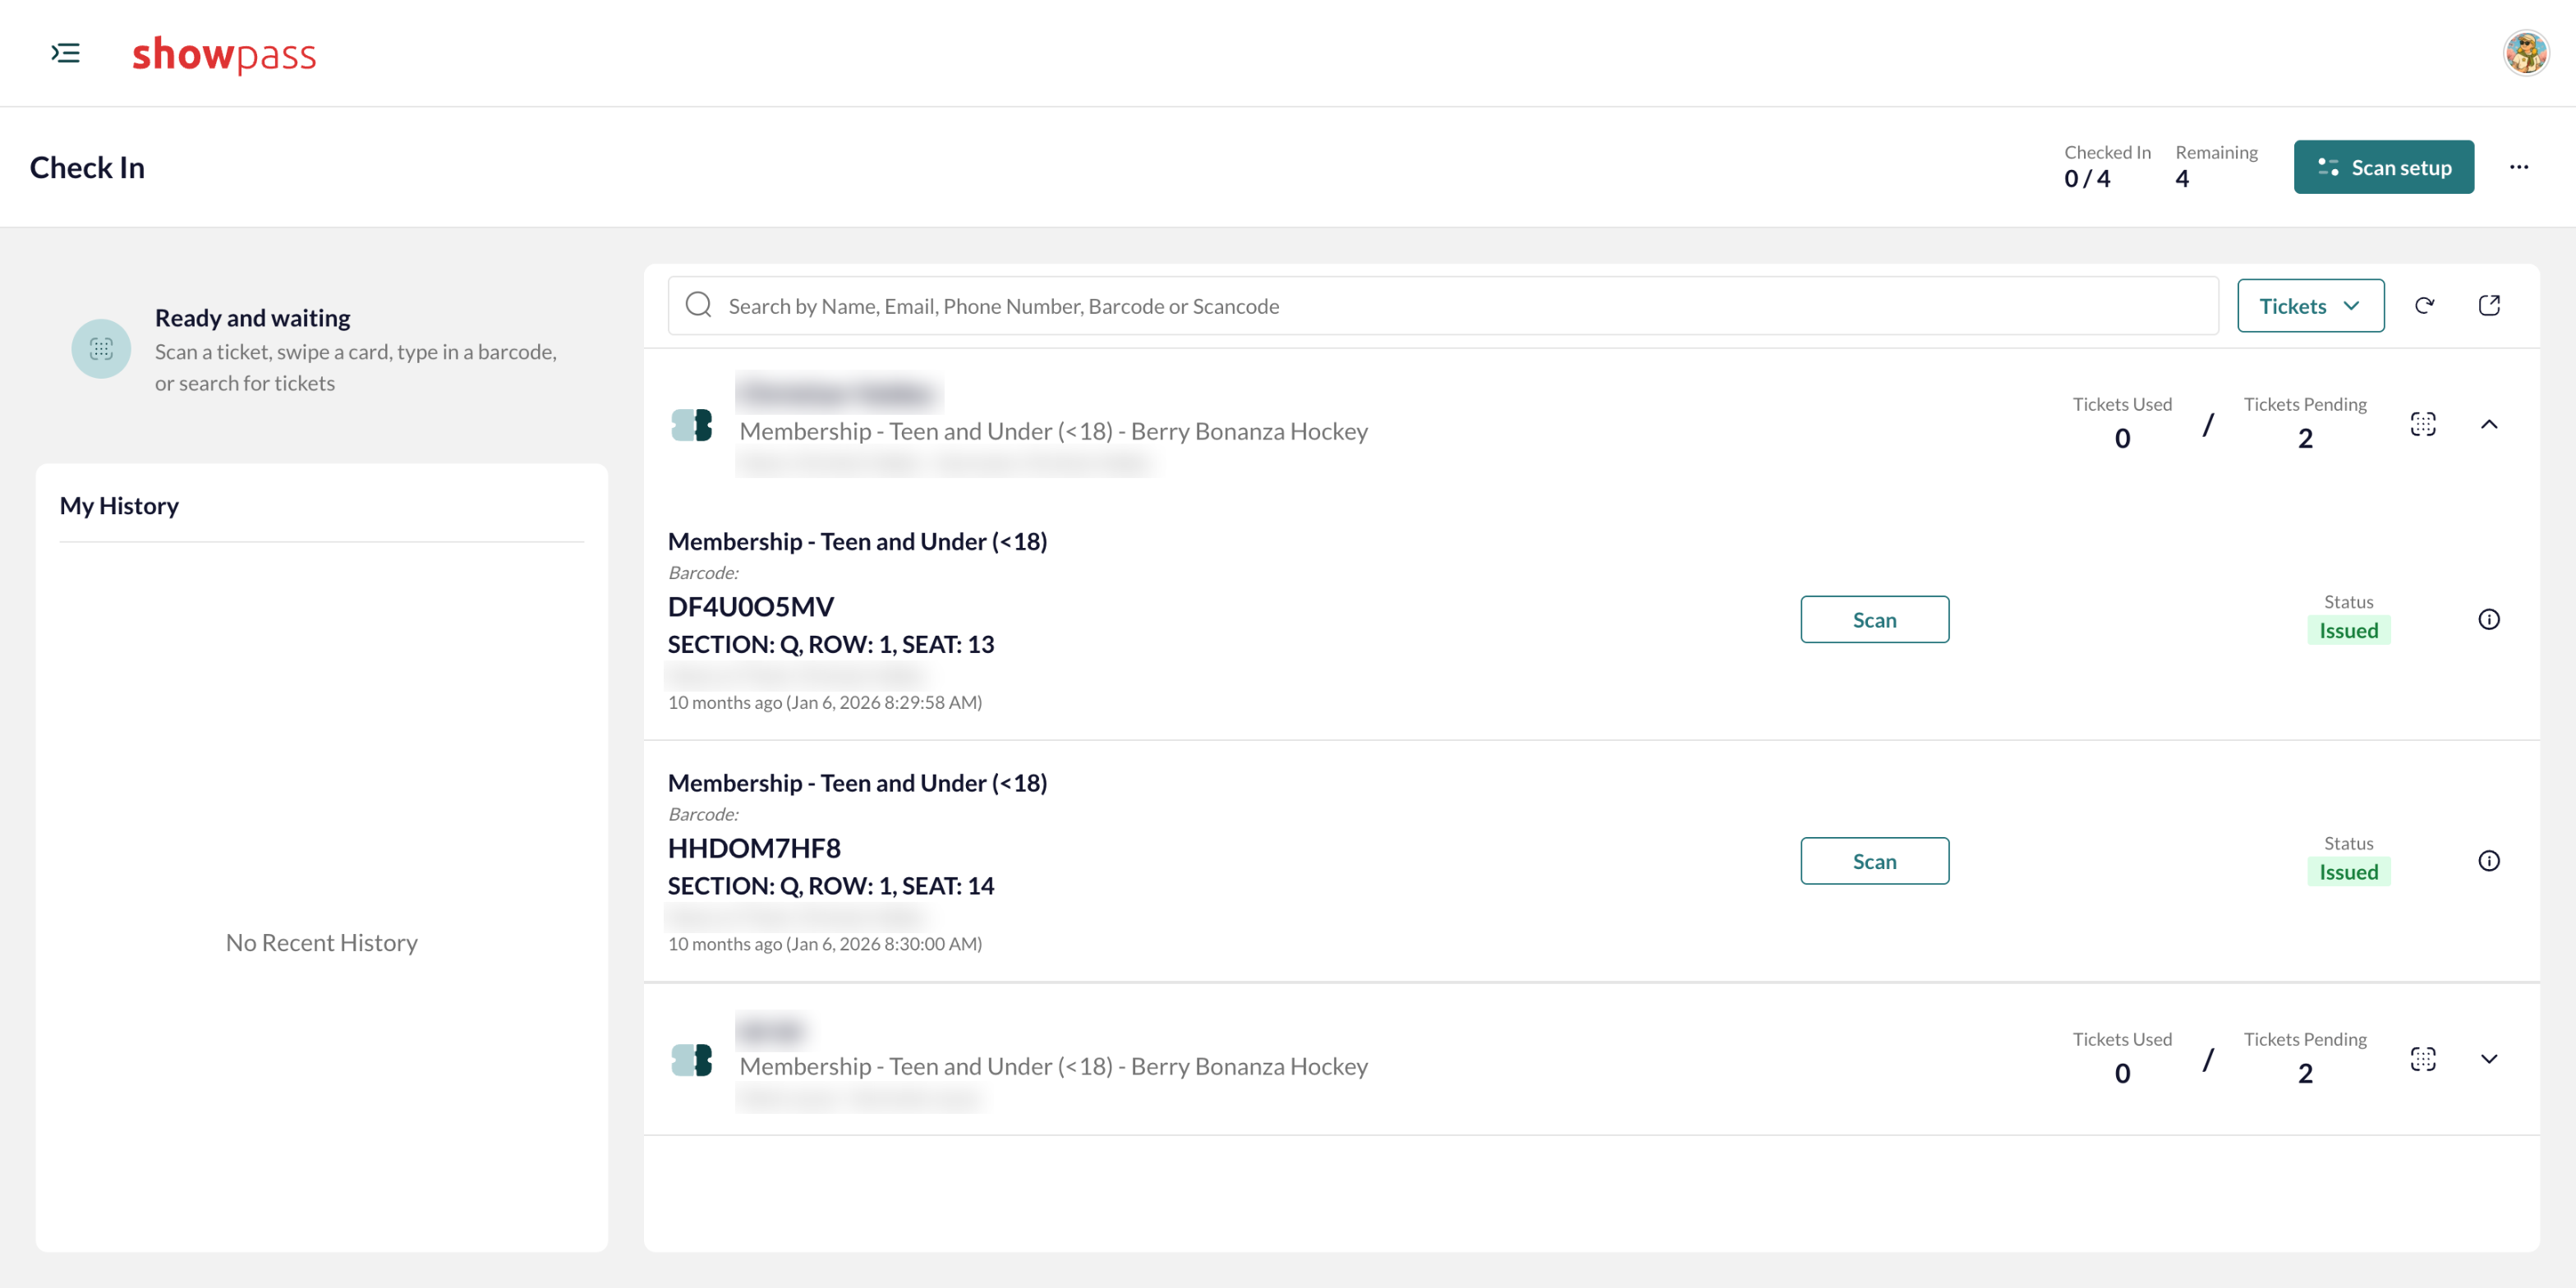
Task: Open the sidebar navigation menu icon
Action: click(x=66, y=53)
